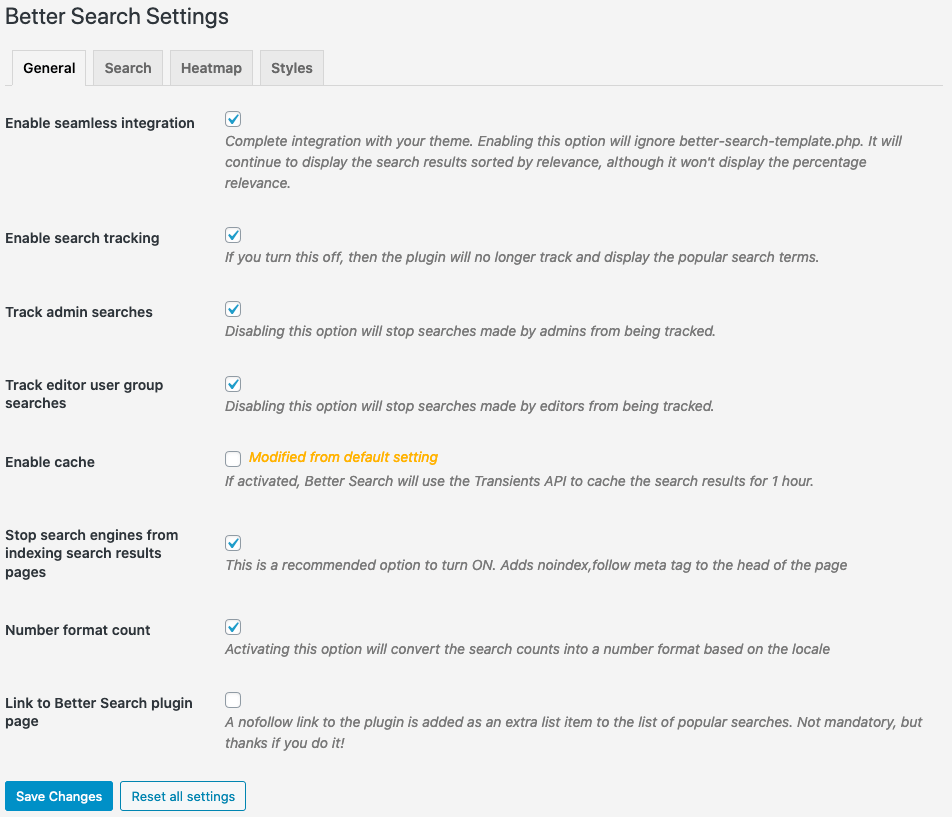Click the 'Enable cache' label
This screenshot has height=817, width=952.
50,462
